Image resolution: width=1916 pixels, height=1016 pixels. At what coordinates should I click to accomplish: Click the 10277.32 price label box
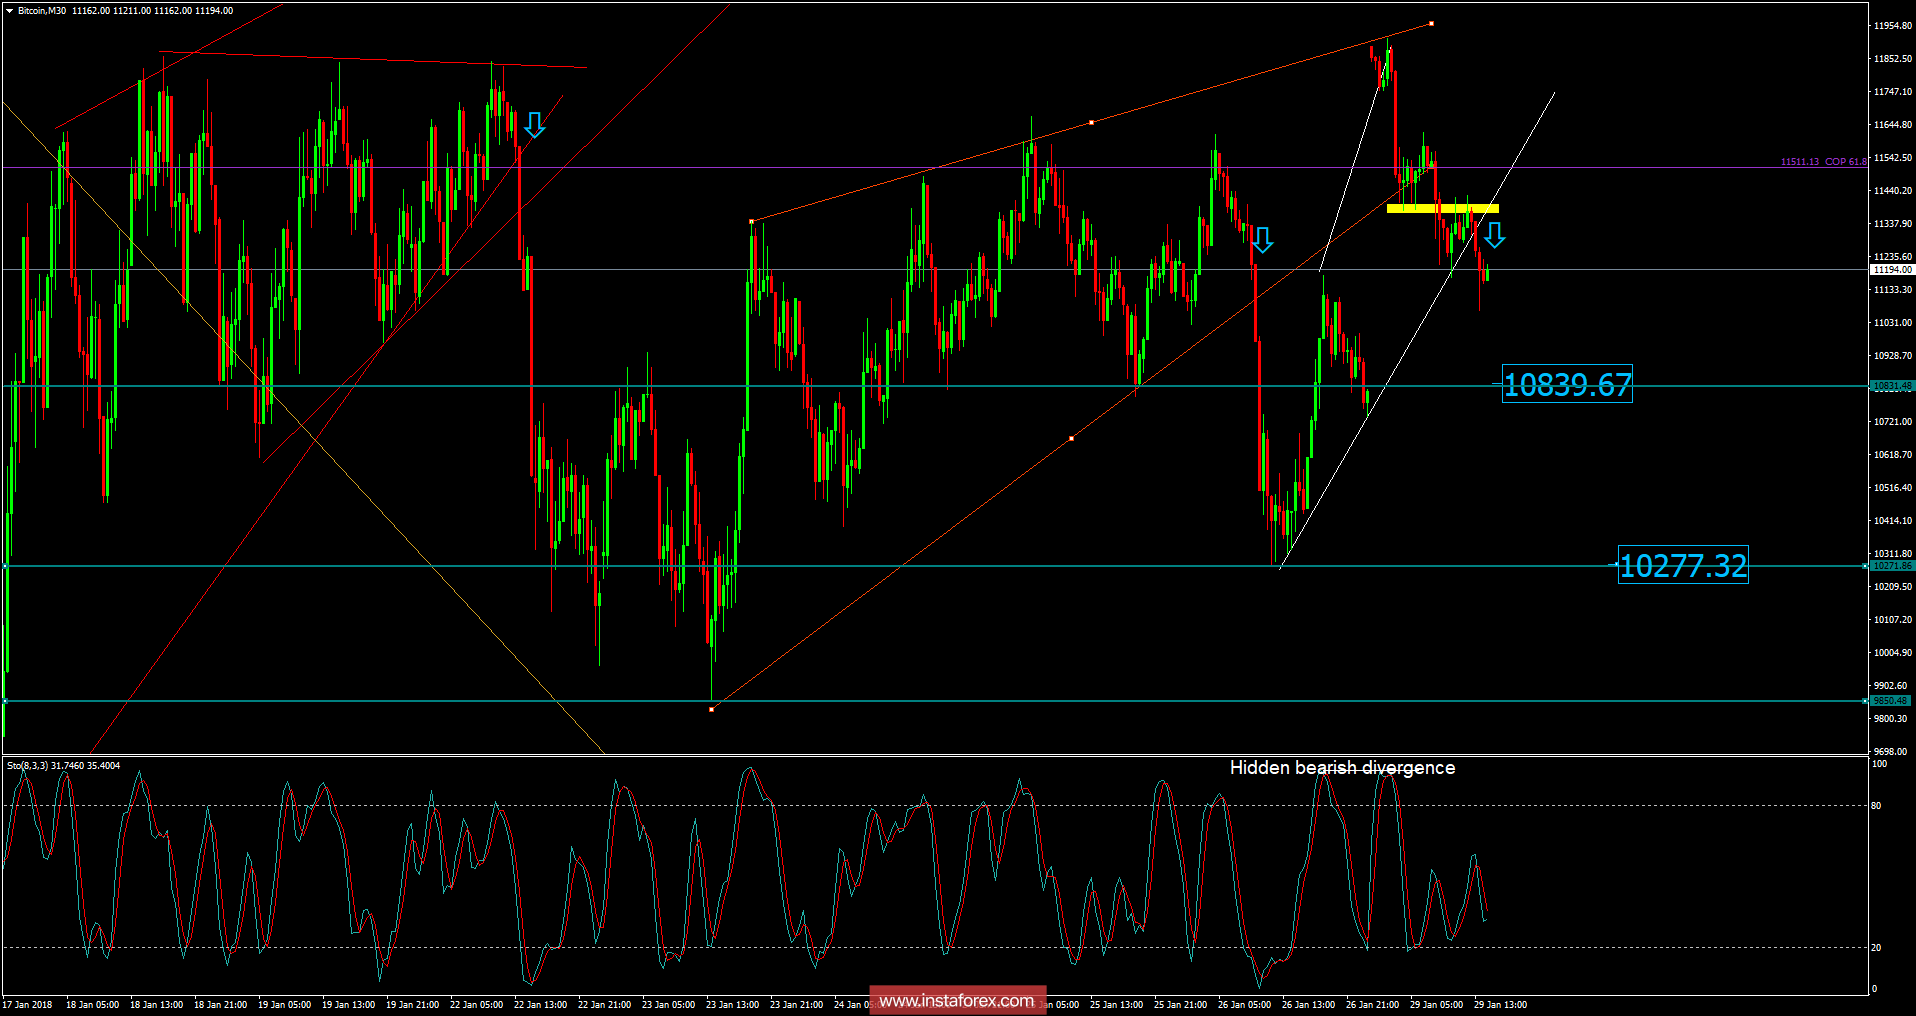[1683, 566]
